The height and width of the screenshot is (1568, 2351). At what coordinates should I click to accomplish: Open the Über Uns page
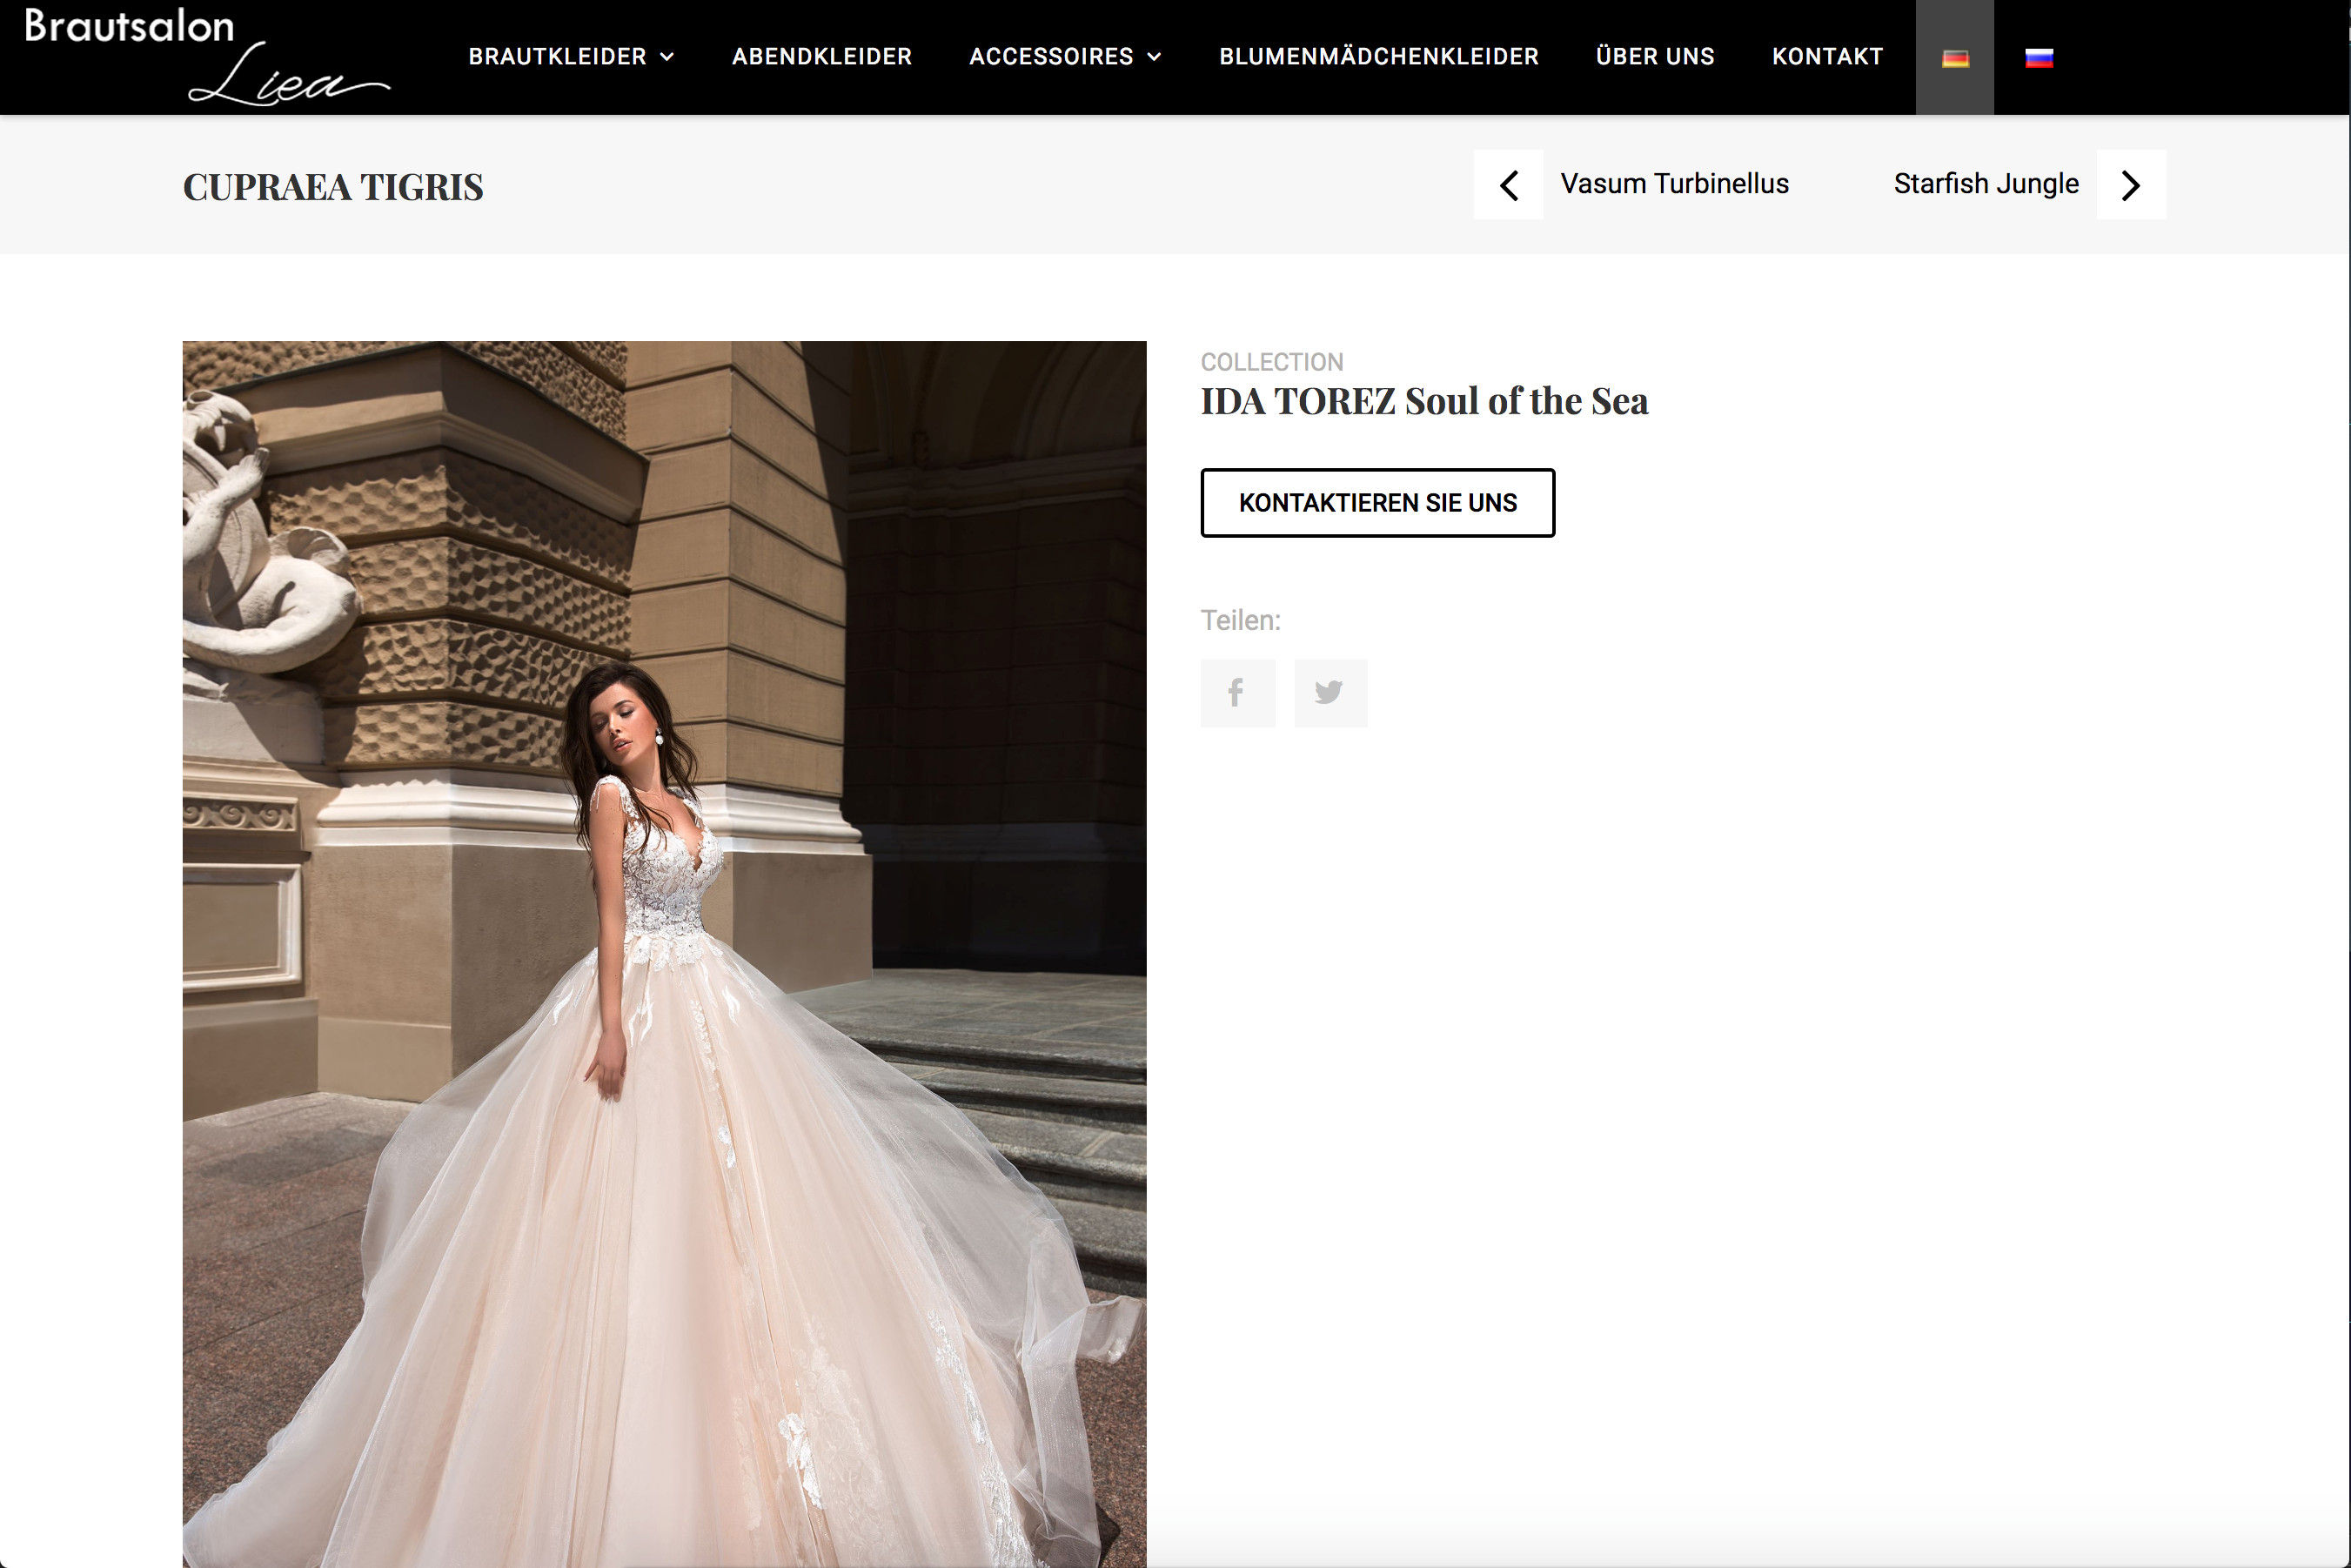[x=1654, y=57]
